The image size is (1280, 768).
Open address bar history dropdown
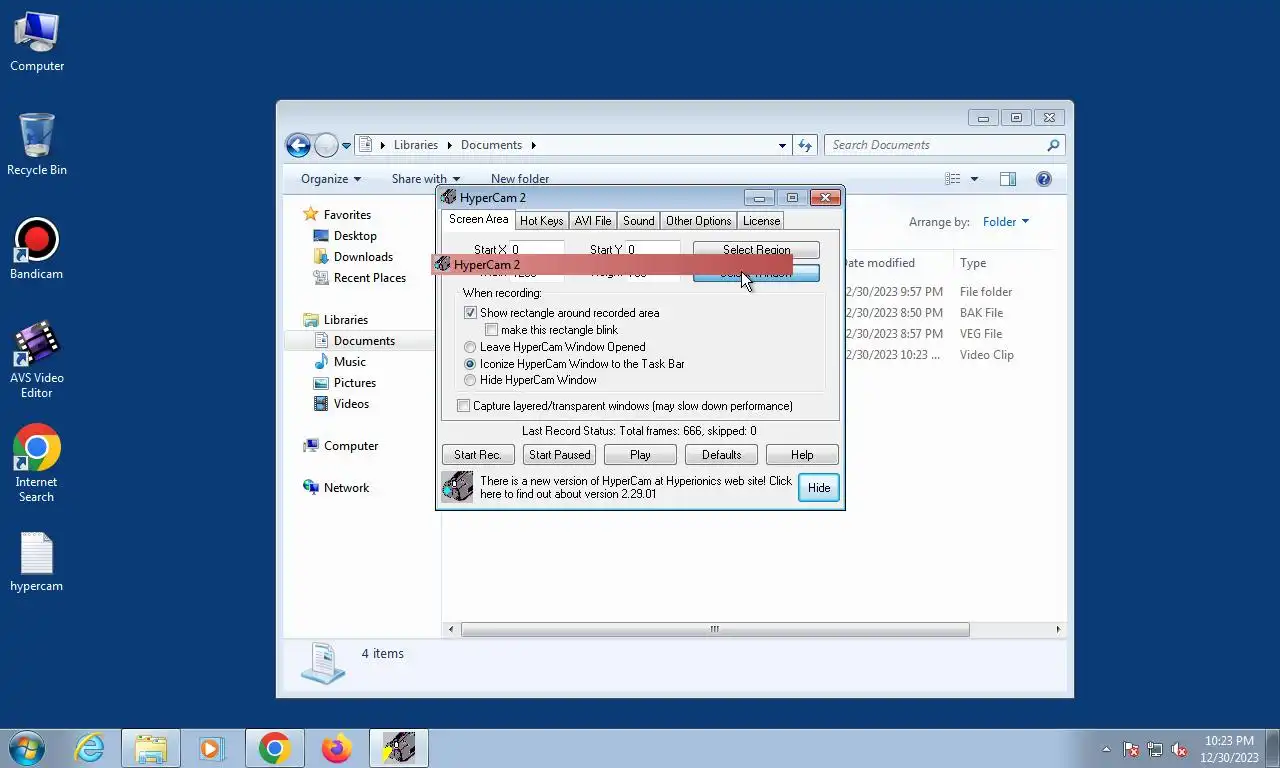(782, 145)
